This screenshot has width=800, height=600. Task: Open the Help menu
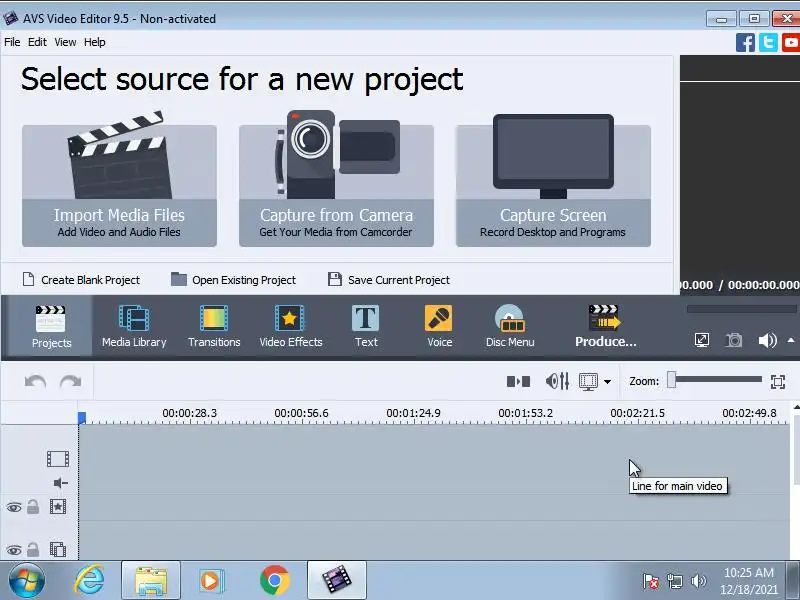[95, 42]
